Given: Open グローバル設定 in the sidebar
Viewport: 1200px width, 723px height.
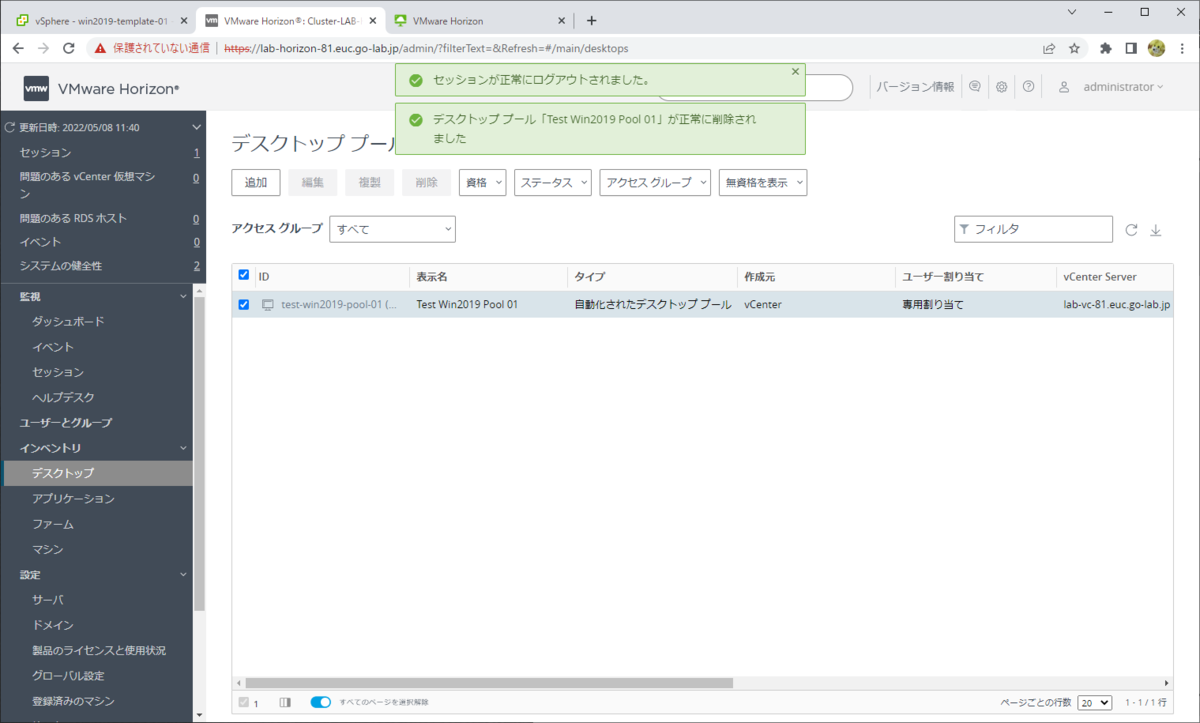Looking at the screenshot, I should tap(68, 675).
